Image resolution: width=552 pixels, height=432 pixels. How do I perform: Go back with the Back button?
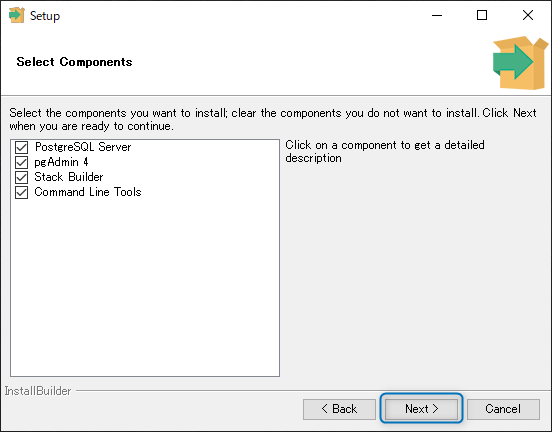339,409
